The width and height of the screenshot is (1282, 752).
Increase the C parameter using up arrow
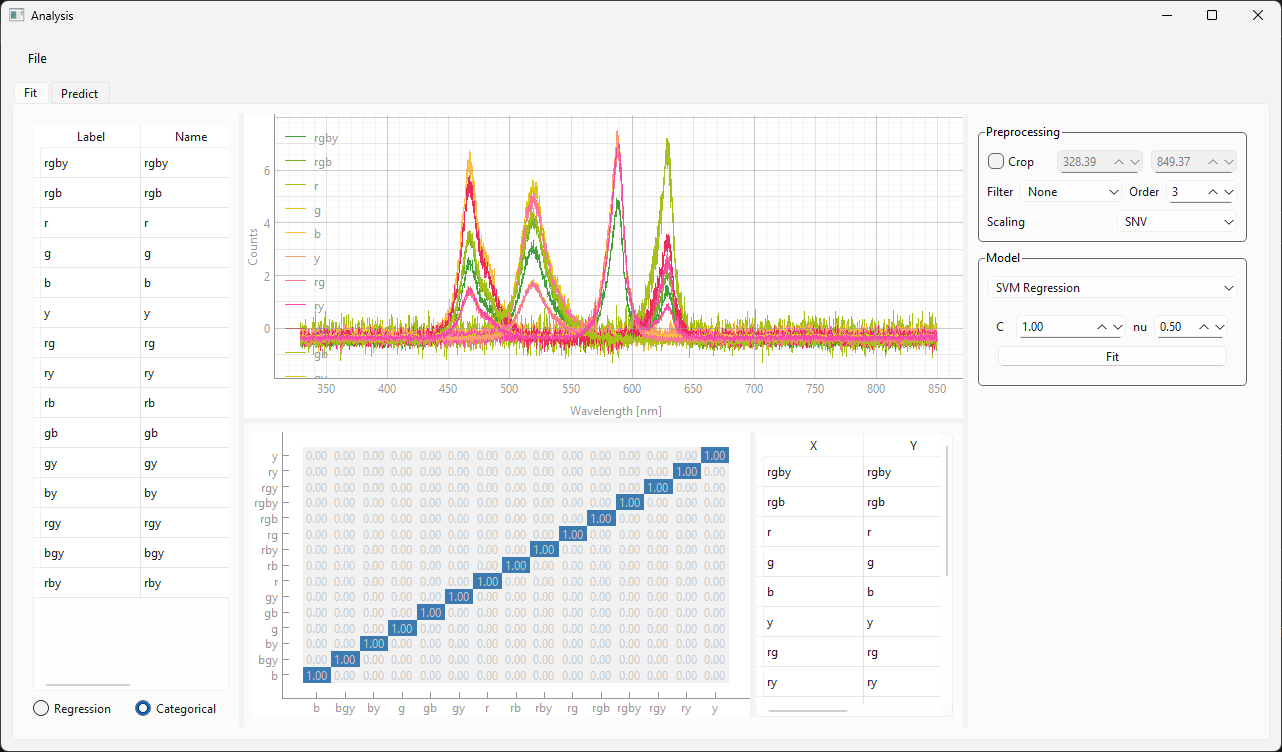pos(1101,327)
